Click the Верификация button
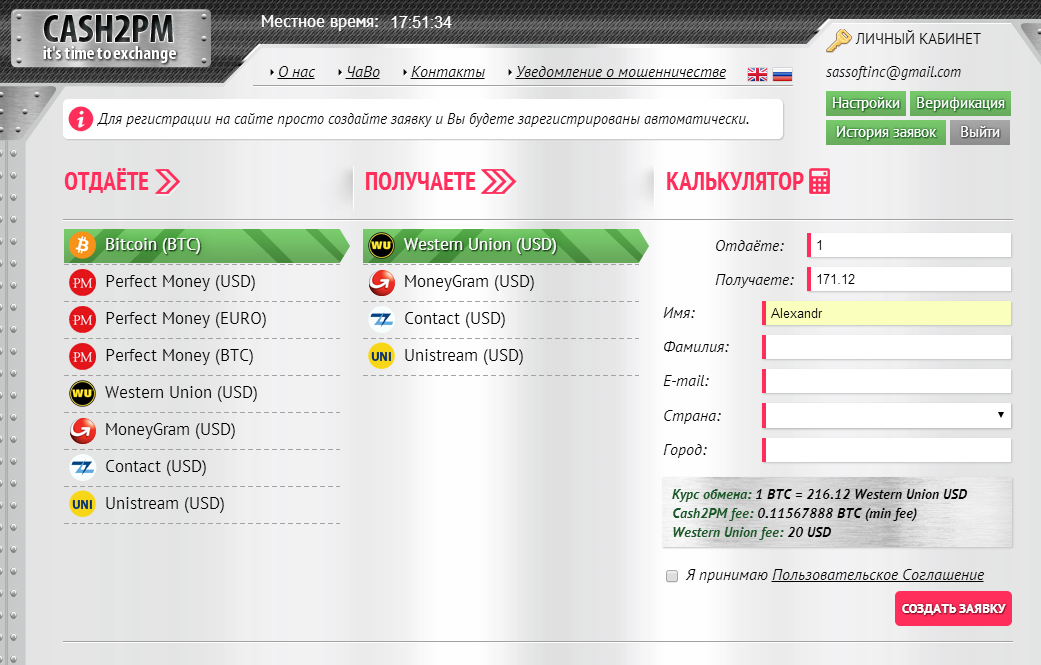Viewport: 1041px width, 665px height. (960, 103)
